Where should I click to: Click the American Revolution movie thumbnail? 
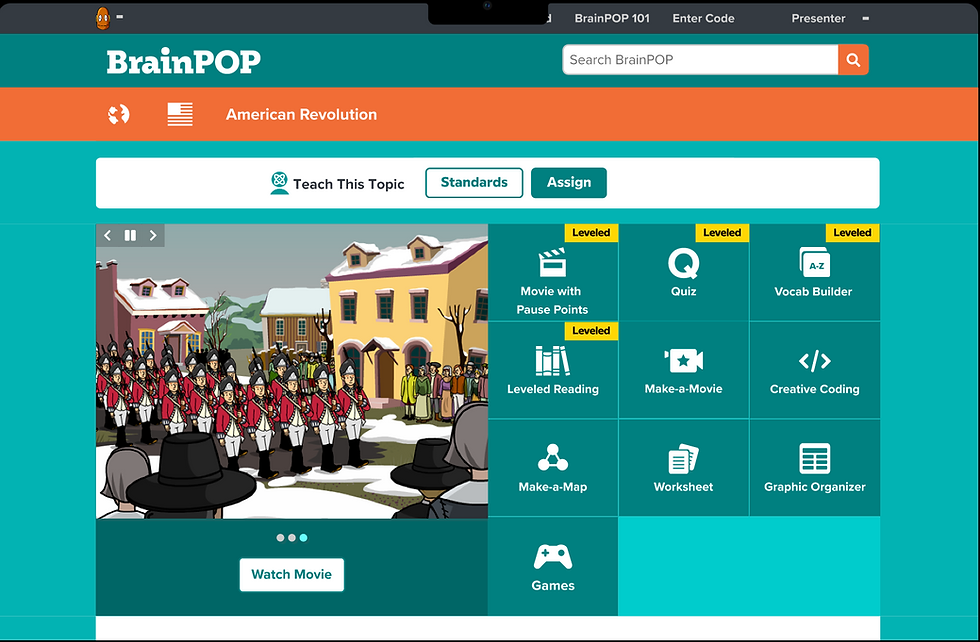click(x=292, y=371)
